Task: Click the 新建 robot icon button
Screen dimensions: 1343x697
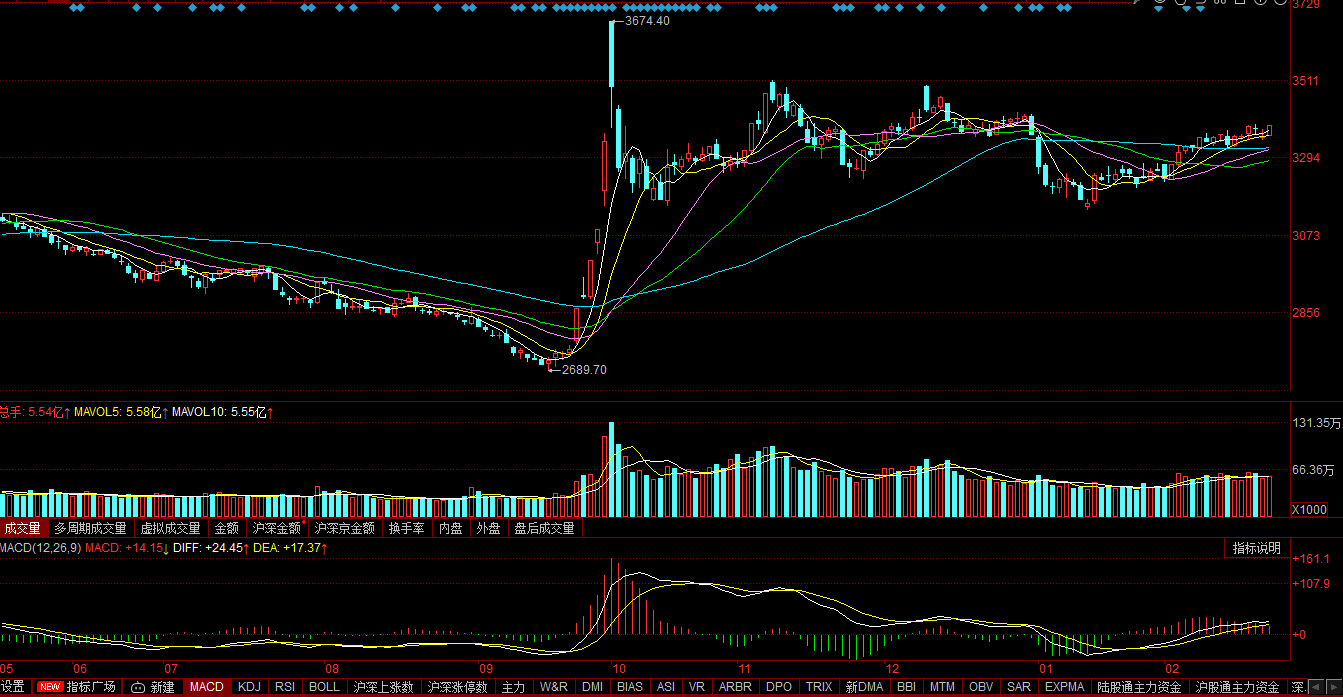Action: (153, 687)
